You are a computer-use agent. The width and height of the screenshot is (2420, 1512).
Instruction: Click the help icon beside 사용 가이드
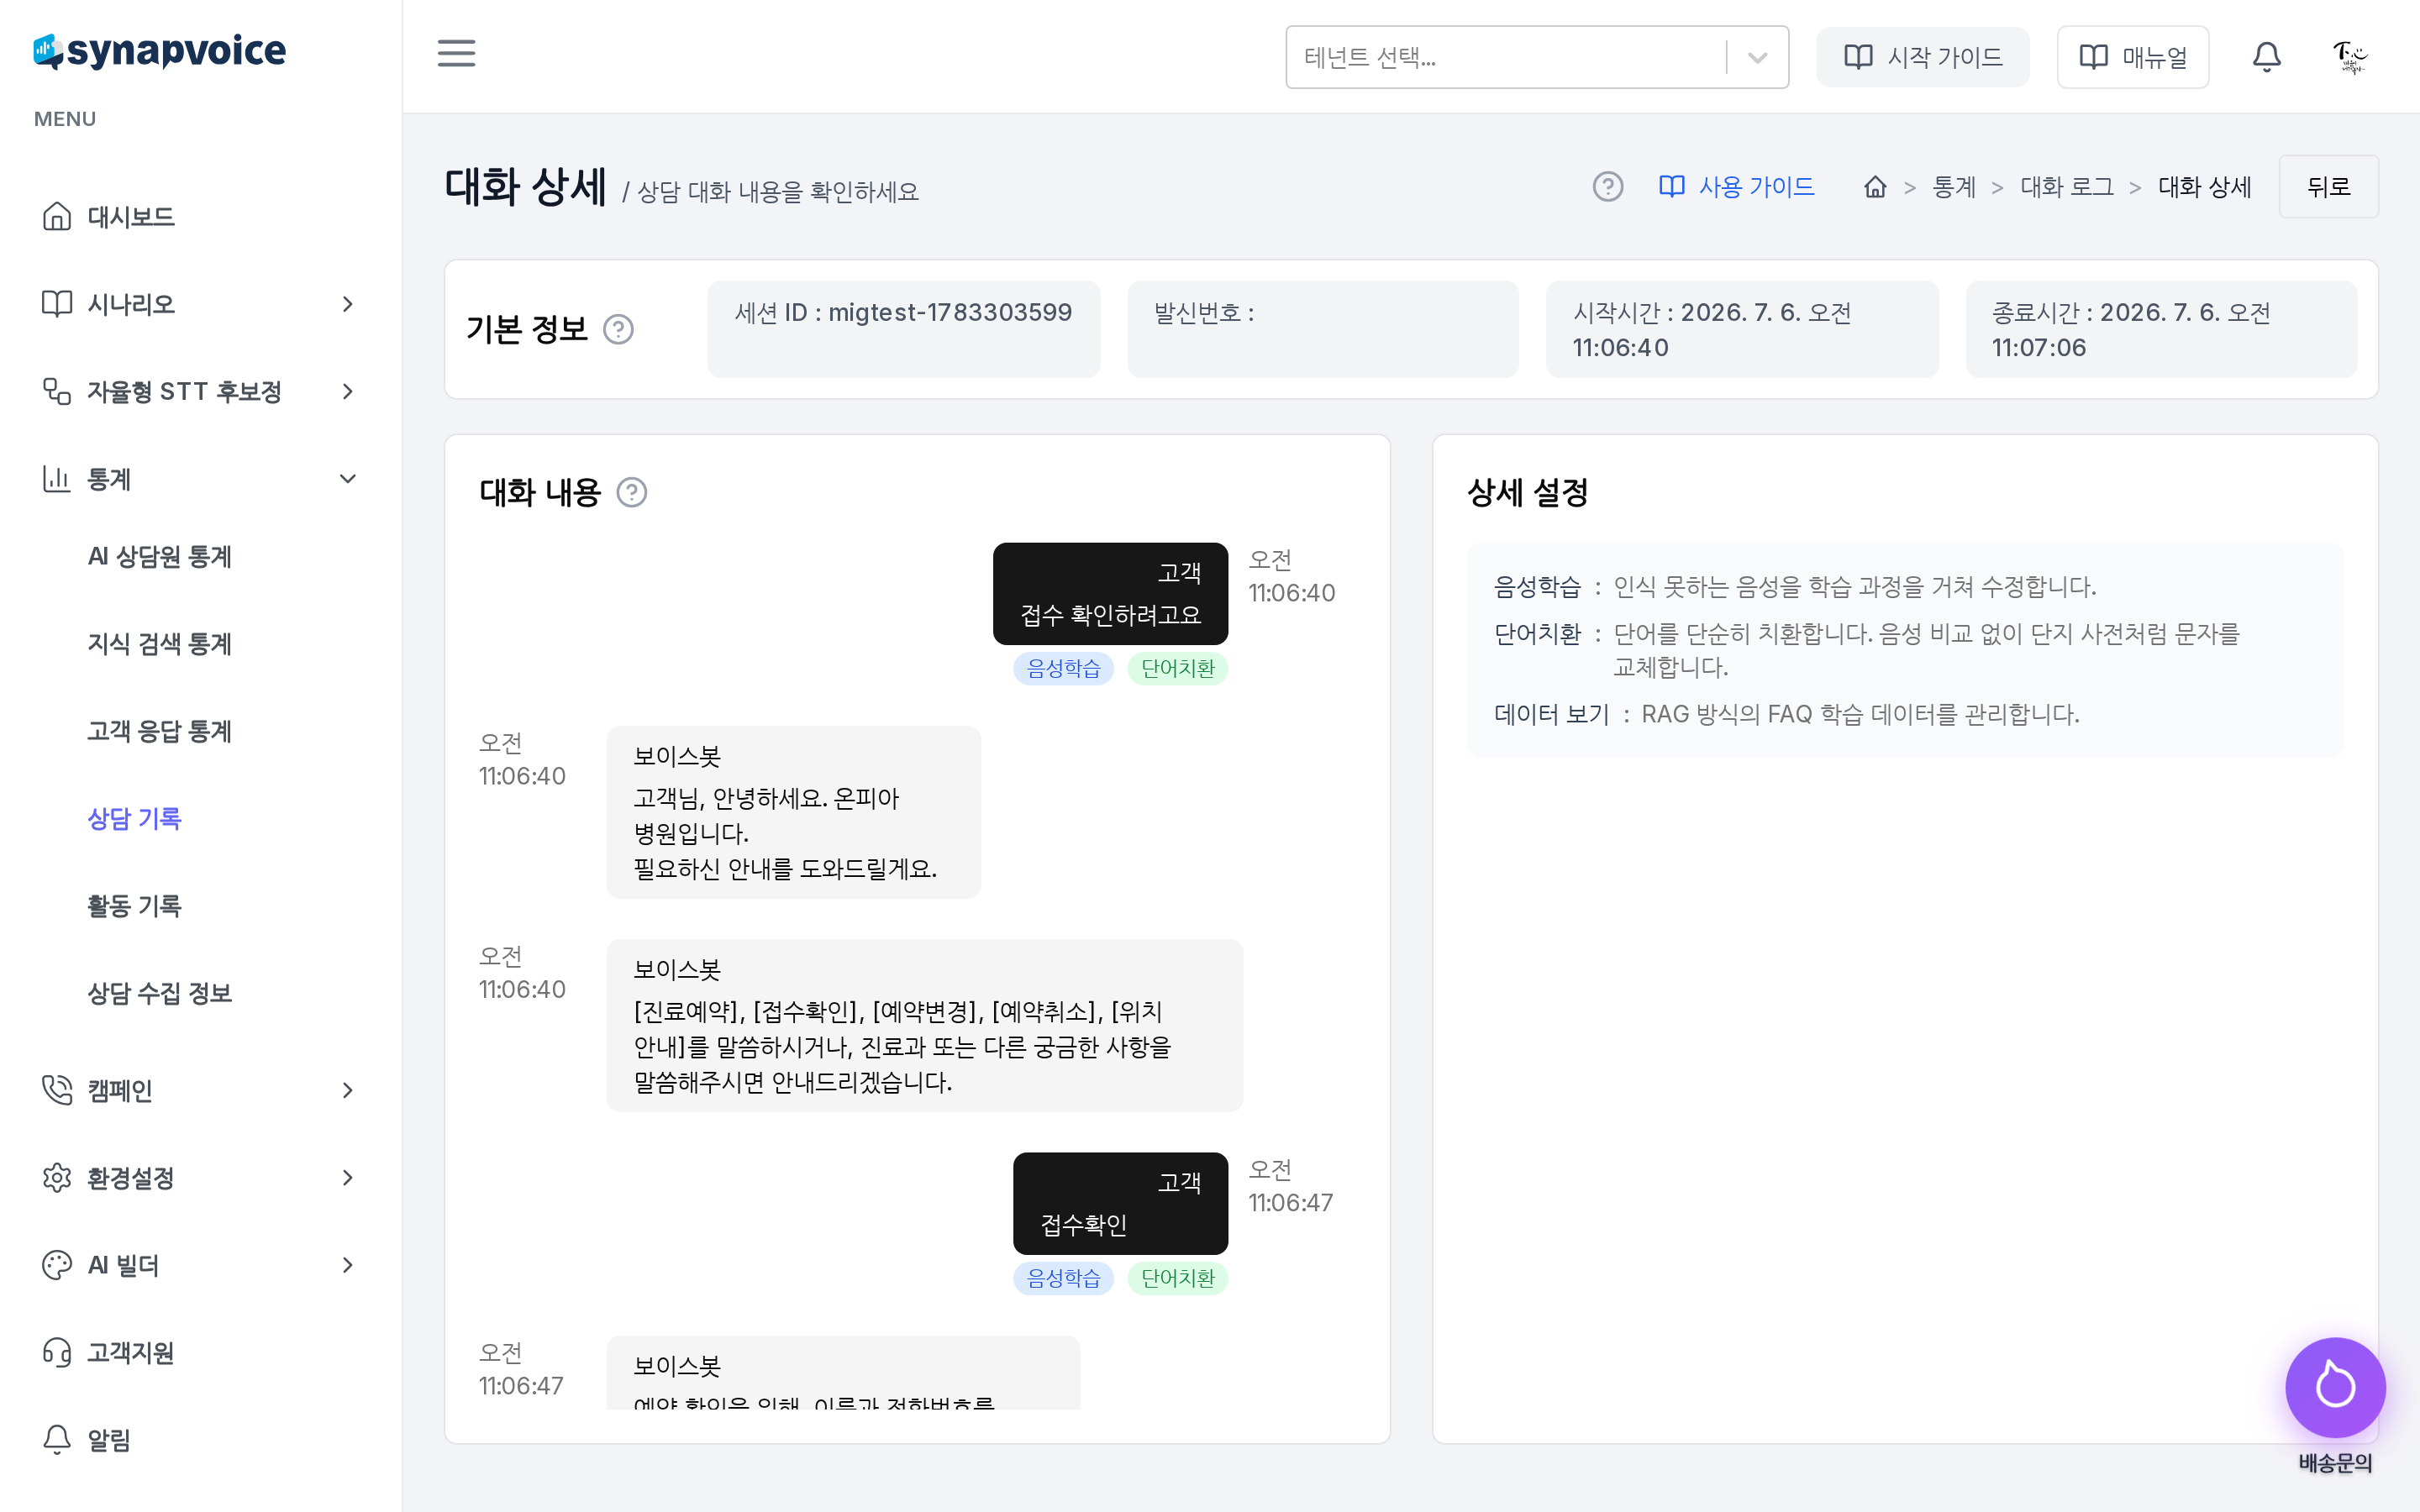[x=1607, y=187]
